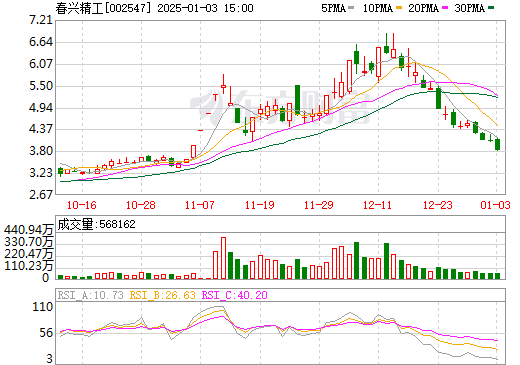Click the 440.94万 volume axis label
Viewport: 520px width, 365px height.
[28, 230]
